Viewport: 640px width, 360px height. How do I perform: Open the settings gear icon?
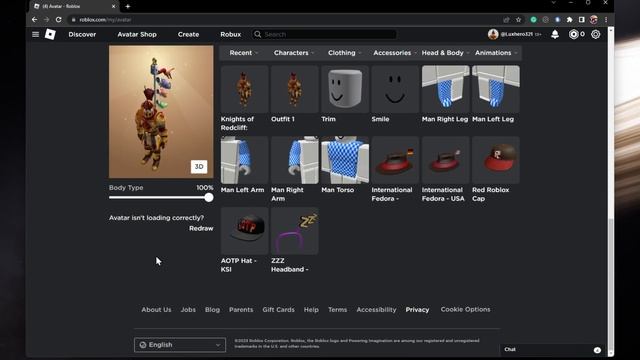596,34
